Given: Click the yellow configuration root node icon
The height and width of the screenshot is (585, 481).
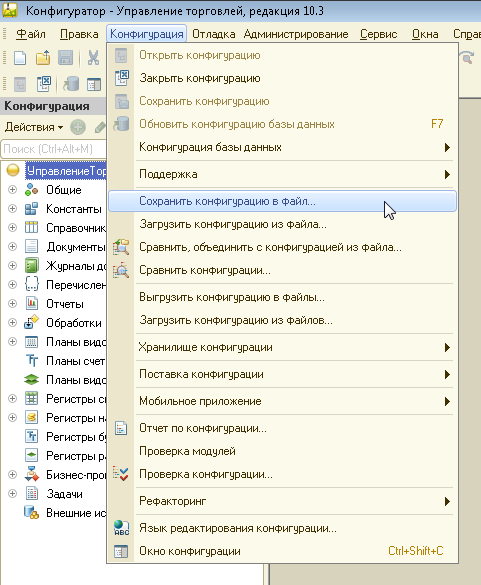Looking at the screenshot, I should 13,170.
